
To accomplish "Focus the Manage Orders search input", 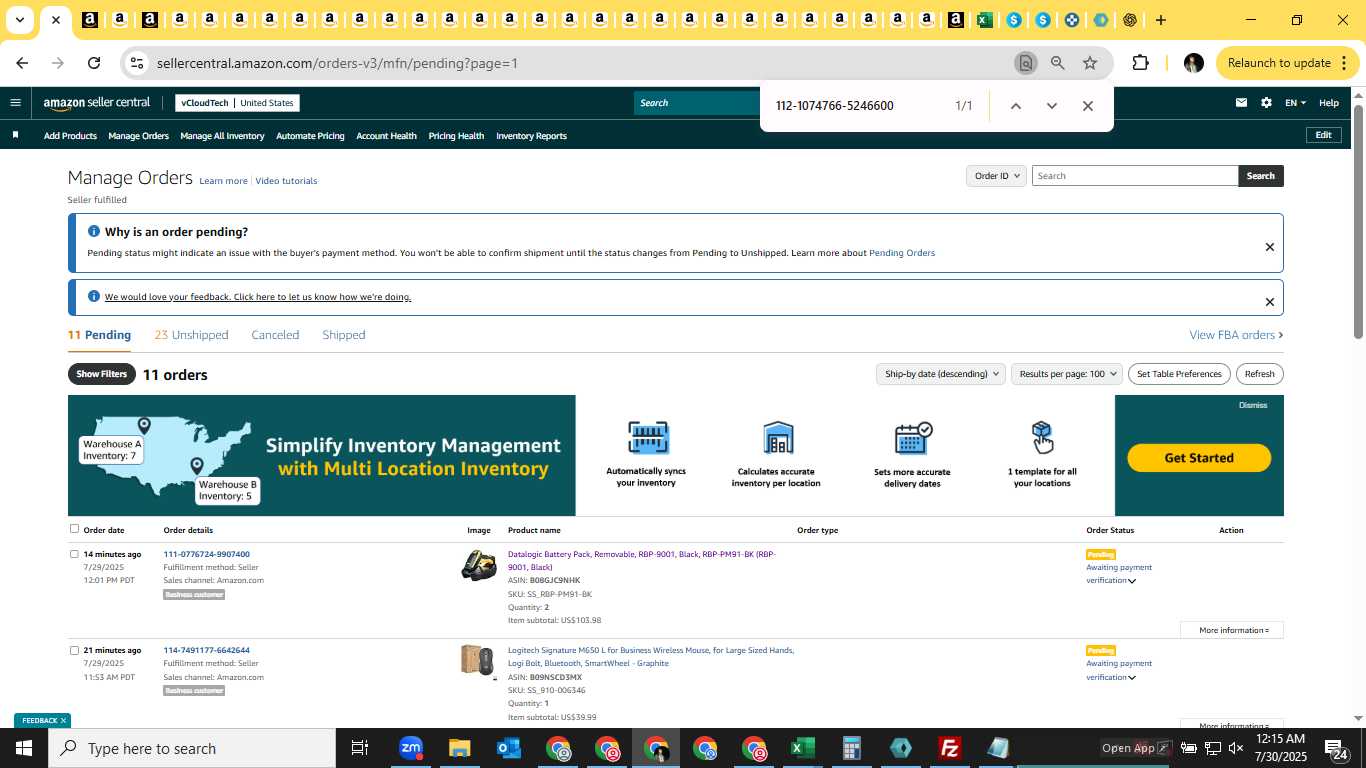I will coord(1135,176).
